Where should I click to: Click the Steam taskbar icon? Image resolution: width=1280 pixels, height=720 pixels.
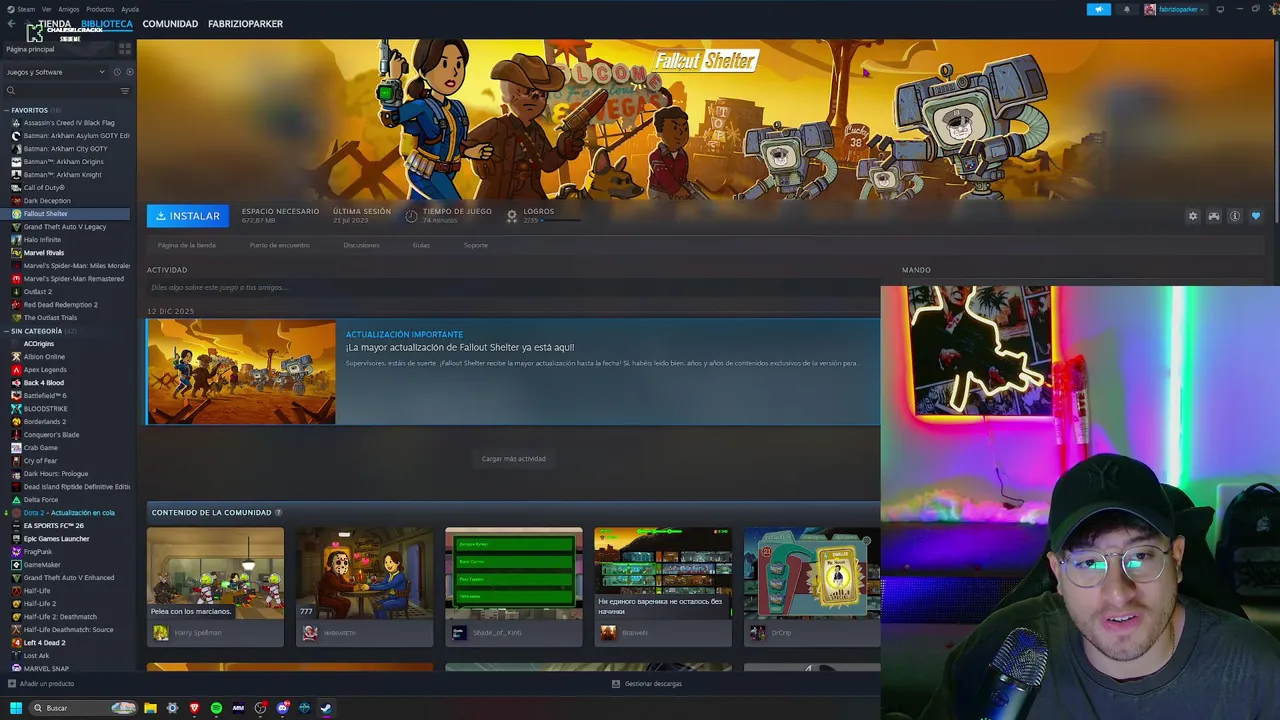(326, 708)
